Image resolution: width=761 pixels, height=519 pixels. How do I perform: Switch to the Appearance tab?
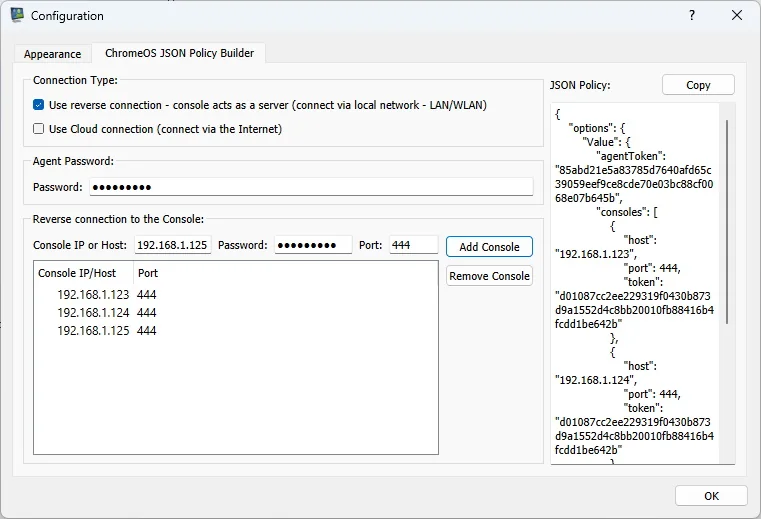(52, 54)
